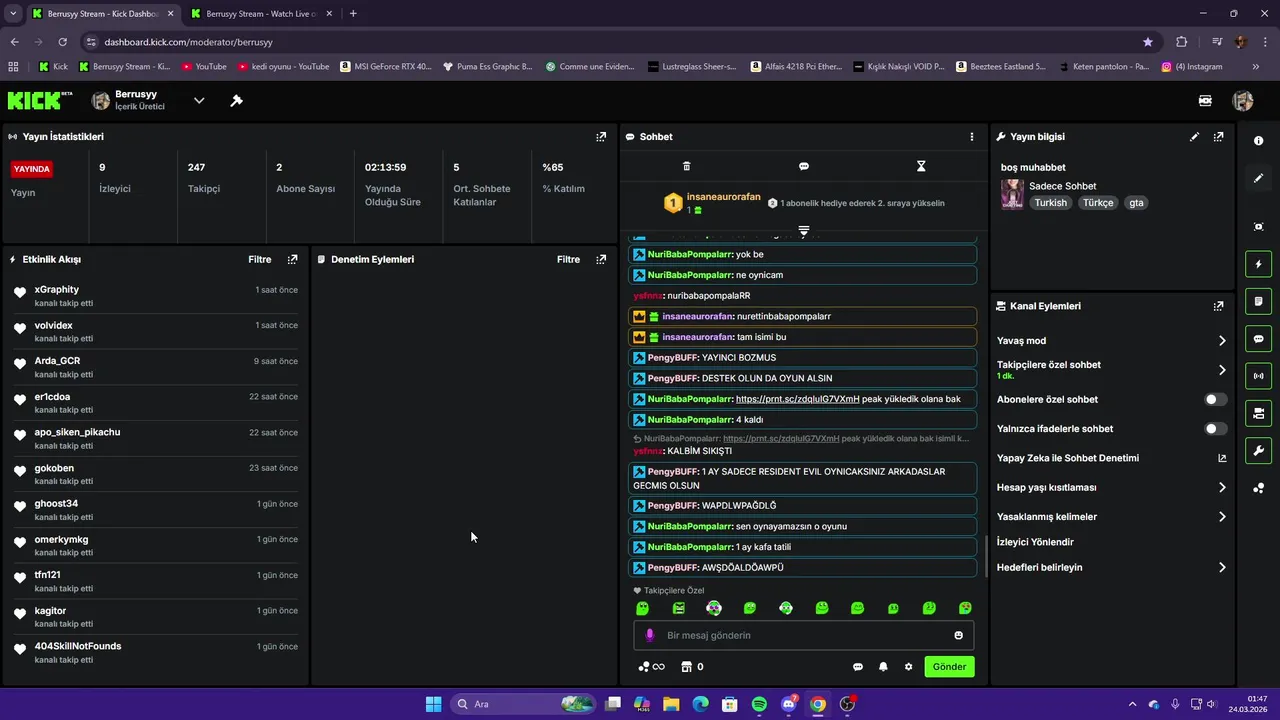
Task: Open the hammer moderation tool in header
Action: tap(236, 101)
